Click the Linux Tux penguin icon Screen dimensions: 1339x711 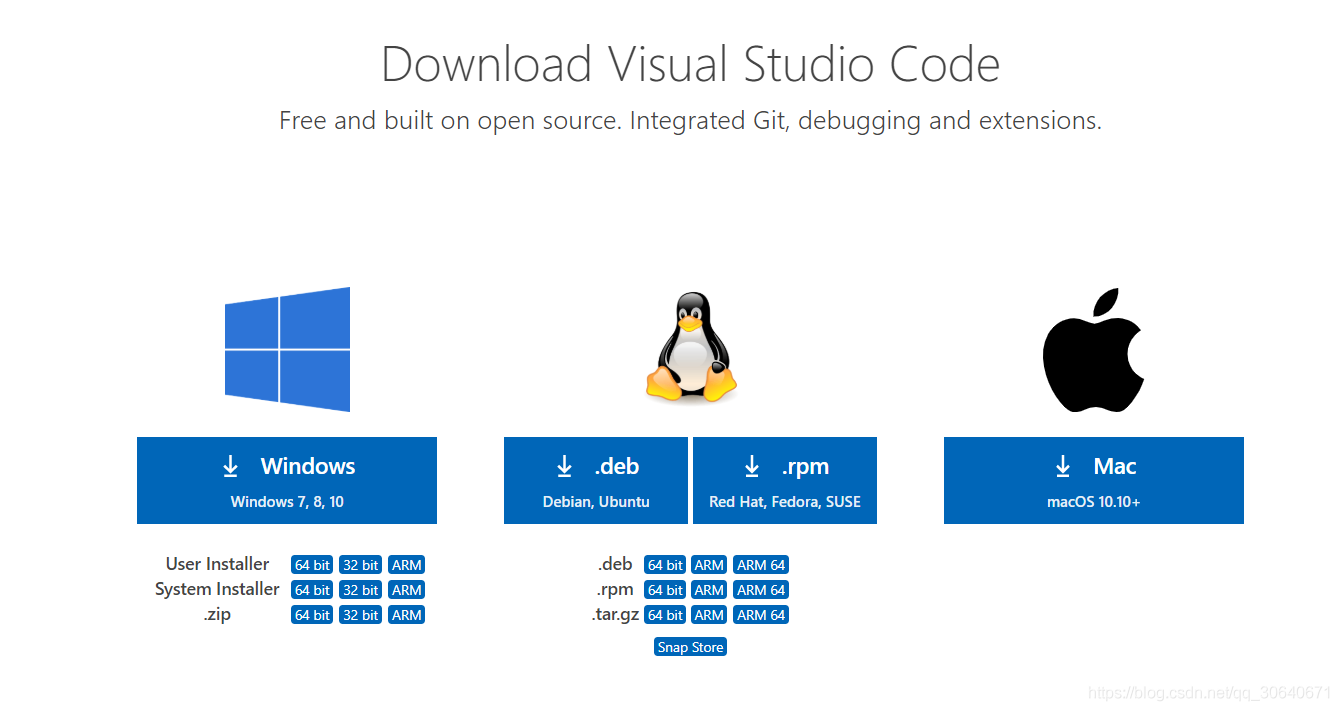click(691, 348)
